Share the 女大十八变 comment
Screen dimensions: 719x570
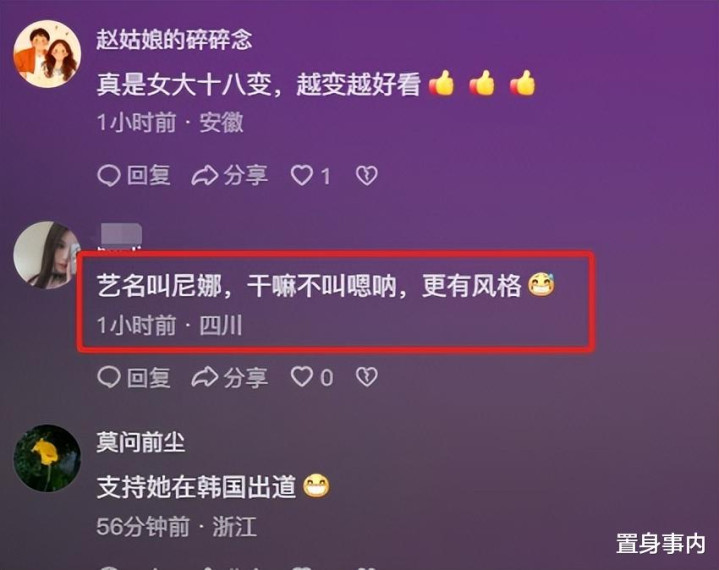click(x=230, y=176)
